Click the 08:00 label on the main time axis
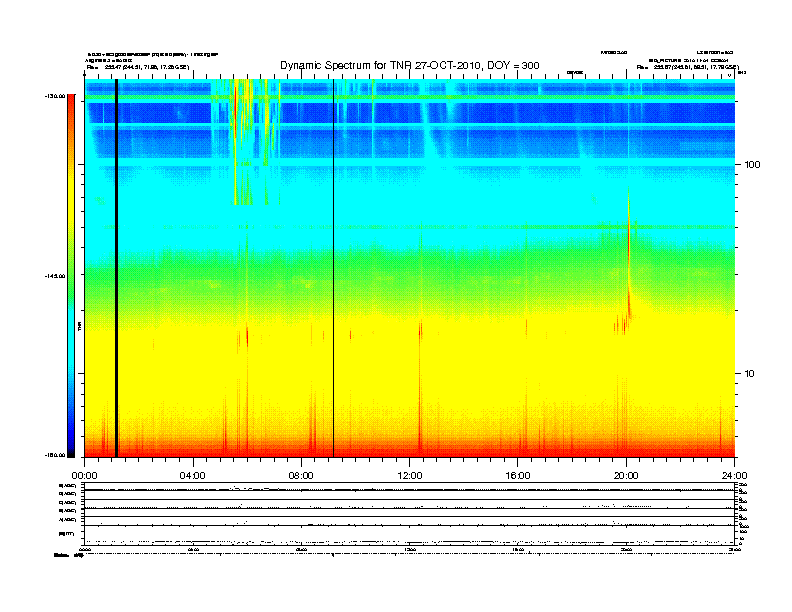The width and height of the screenshot is (792, 612). point(301,476)
